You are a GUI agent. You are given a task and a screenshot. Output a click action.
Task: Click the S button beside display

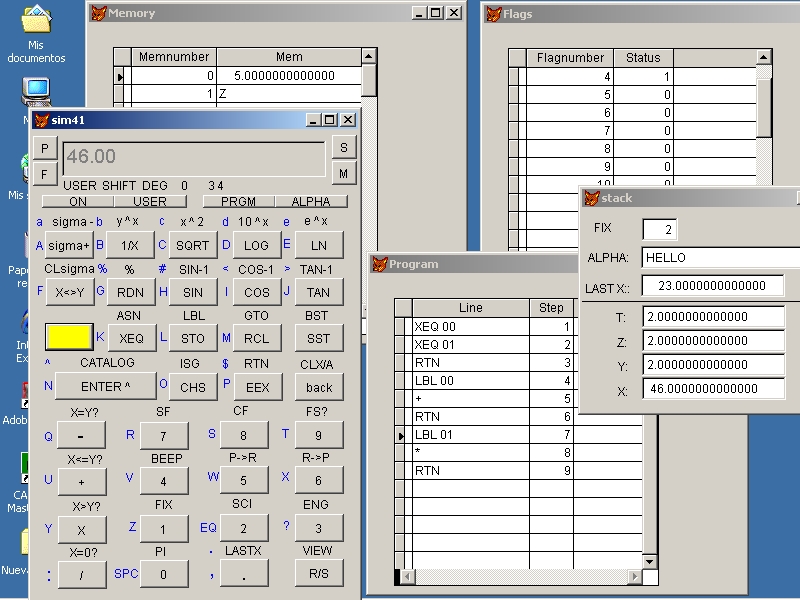coord(343,147)
